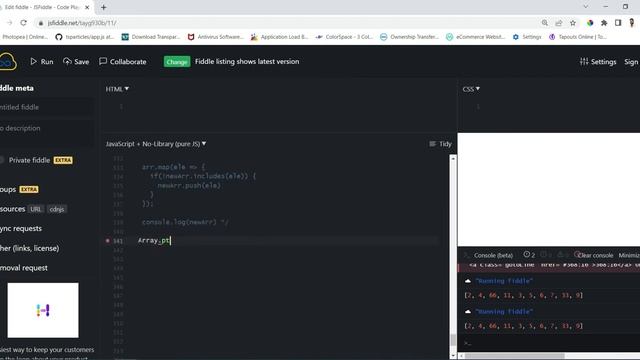Open the ColorSpace bookmark

344,37
